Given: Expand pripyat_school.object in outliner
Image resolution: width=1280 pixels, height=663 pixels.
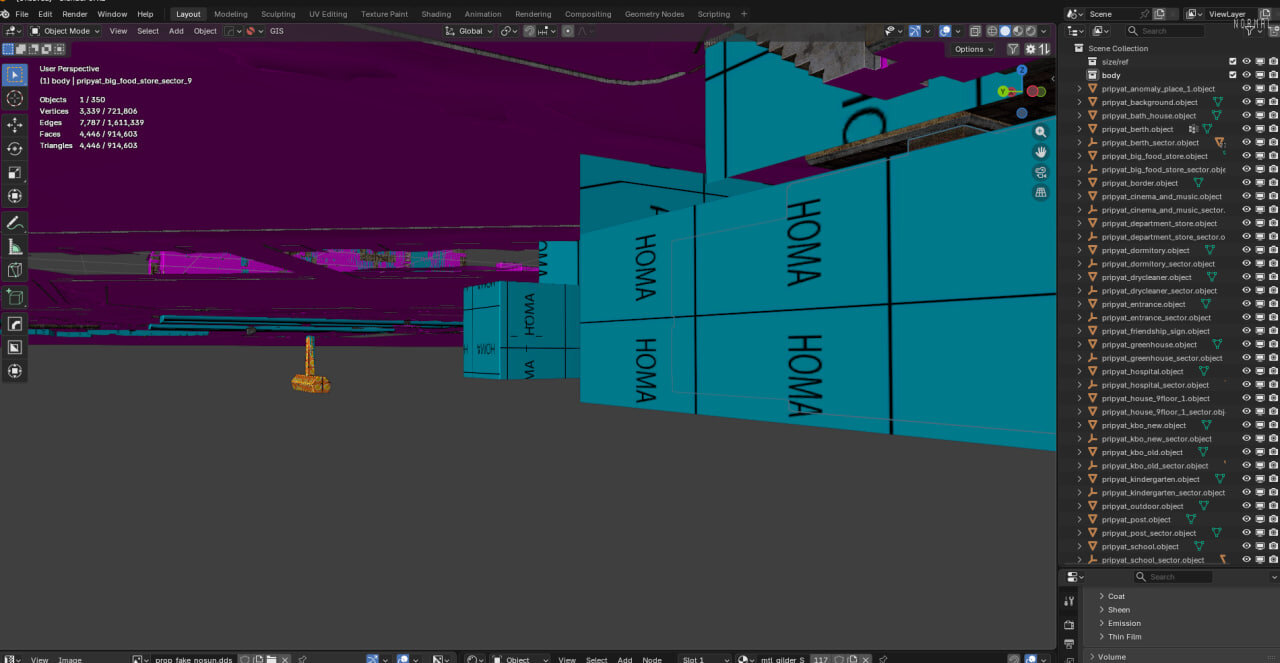Looking at the screenshot, I should coord(1079,547).
